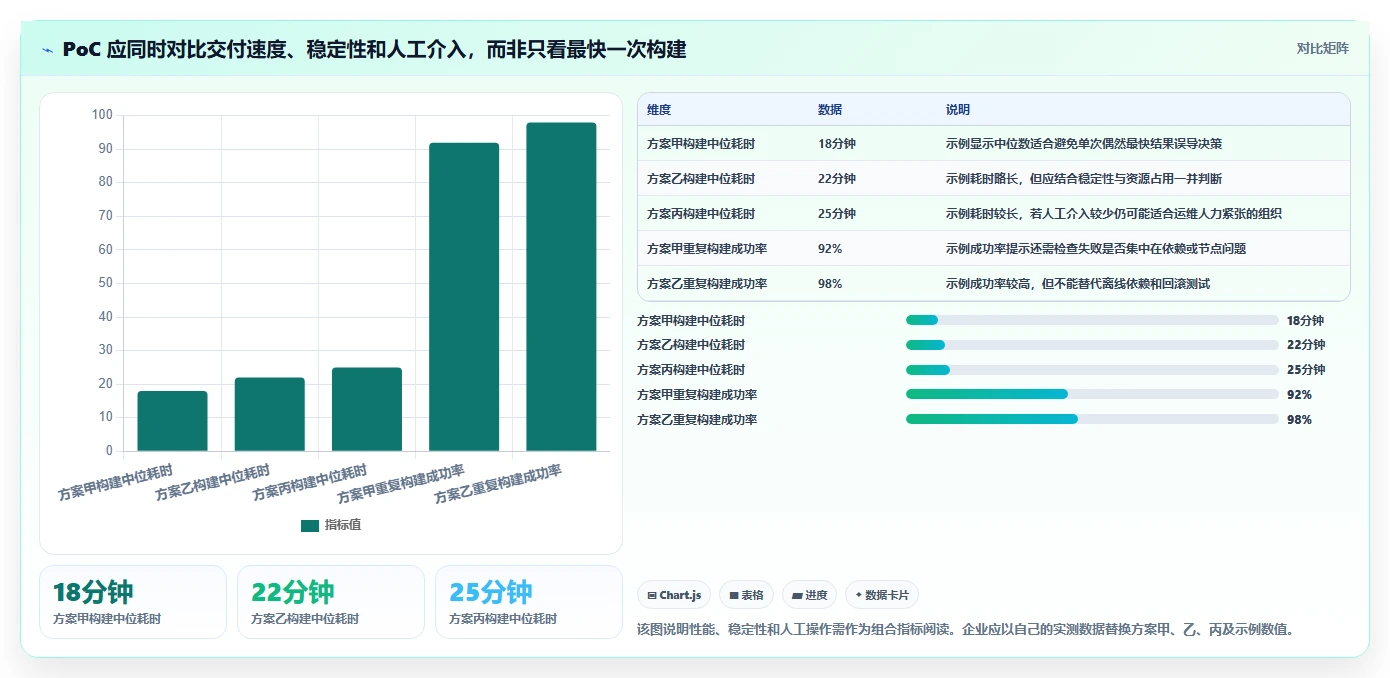Click the 维度 table column header
Screen dimensions: 1390x678
[x=659, y=110]
